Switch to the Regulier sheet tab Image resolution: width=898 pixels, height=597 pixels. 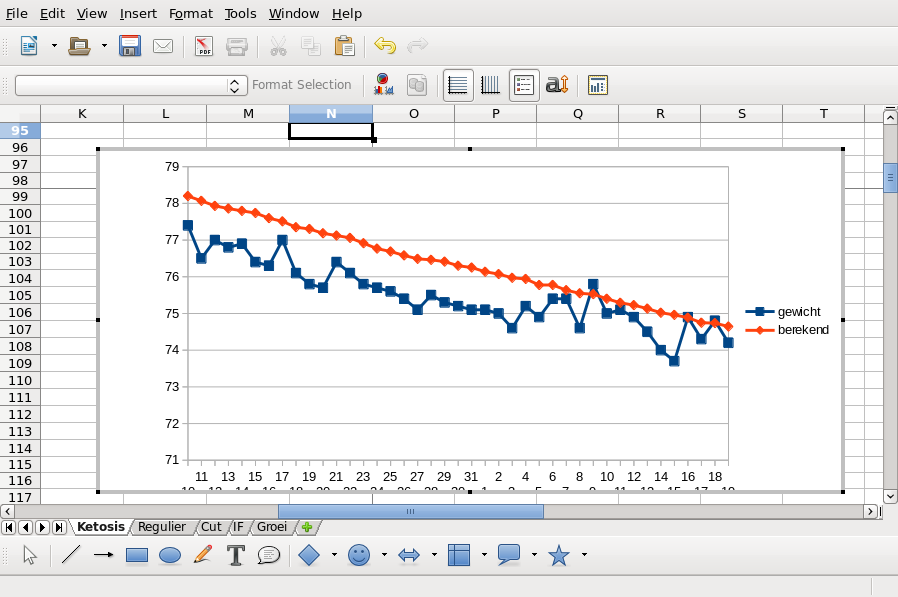[162, 527]
